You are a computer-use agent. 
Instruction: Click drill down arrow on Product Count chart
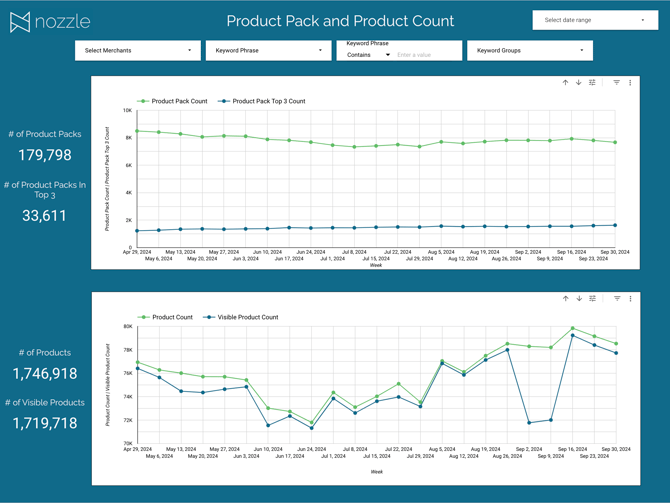point(579,299)
